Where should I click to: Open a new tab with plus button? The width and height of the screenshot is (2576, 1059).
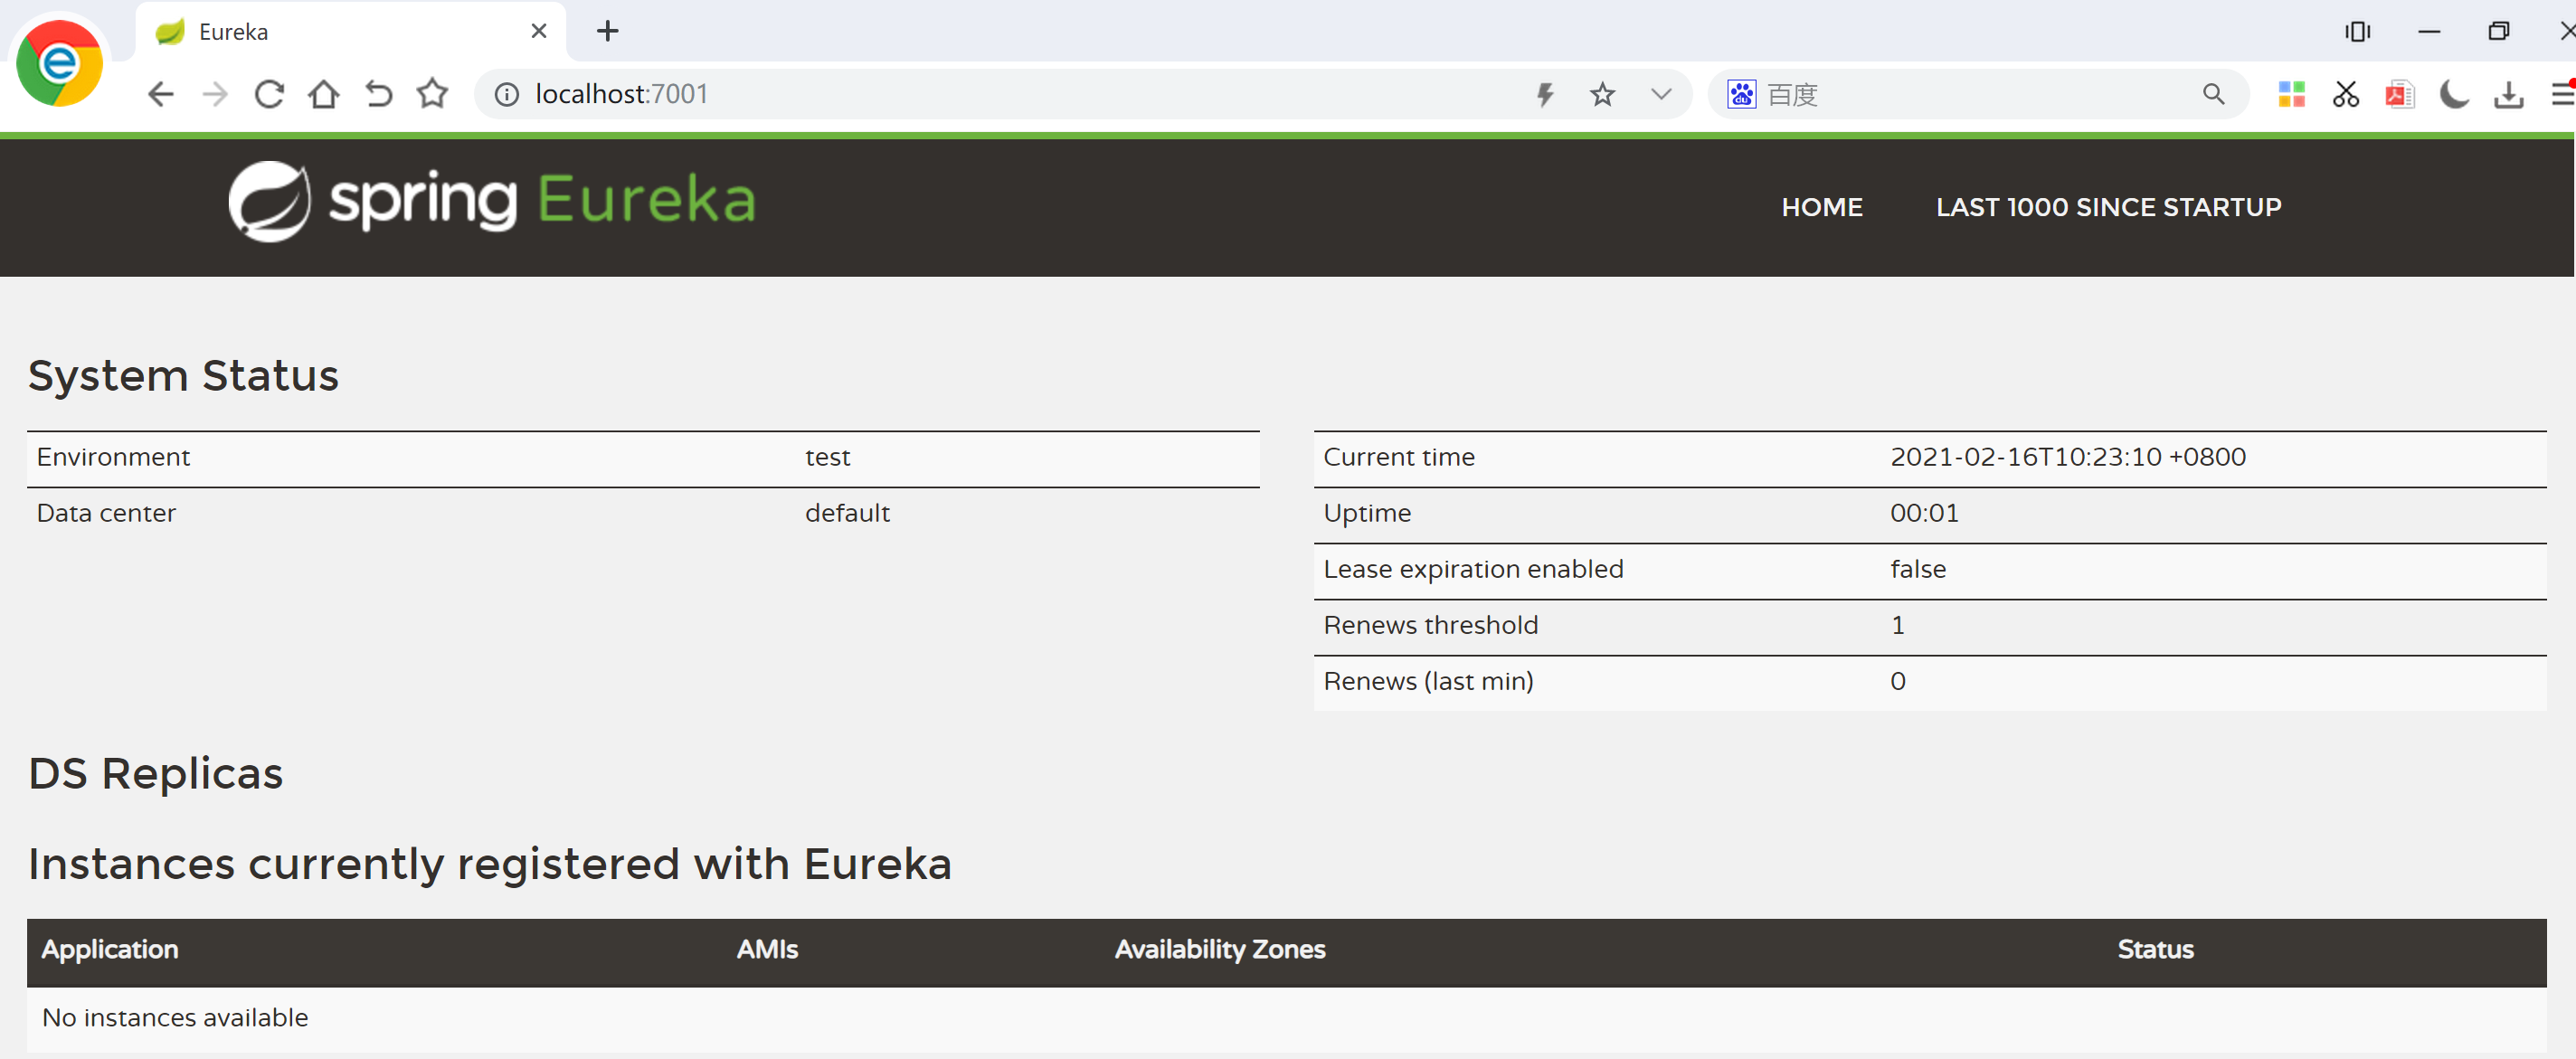click(607, 31)
